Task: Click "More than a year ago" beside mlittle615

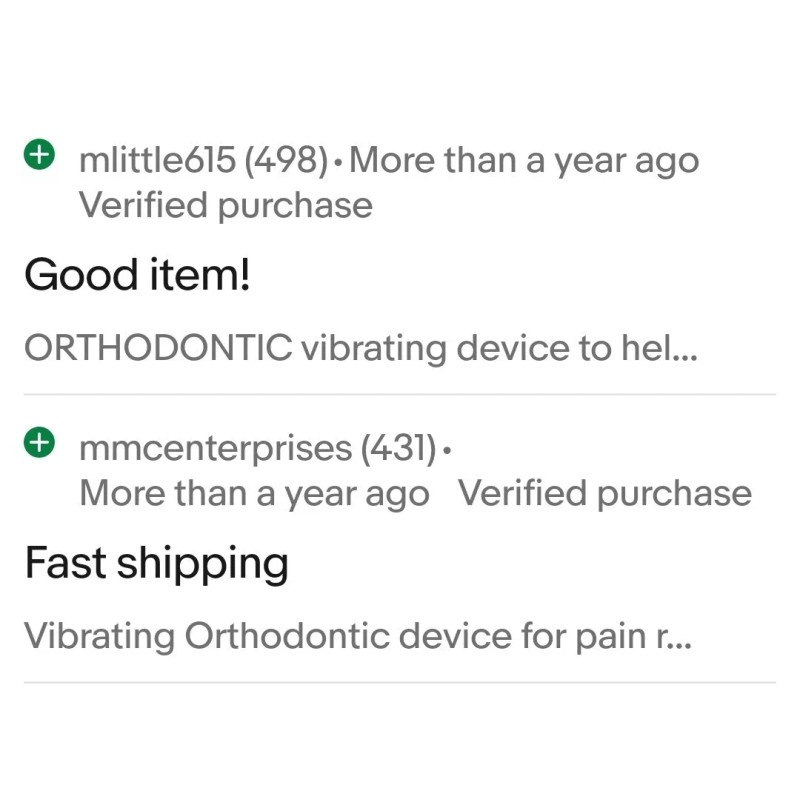Action: (524, 160)
